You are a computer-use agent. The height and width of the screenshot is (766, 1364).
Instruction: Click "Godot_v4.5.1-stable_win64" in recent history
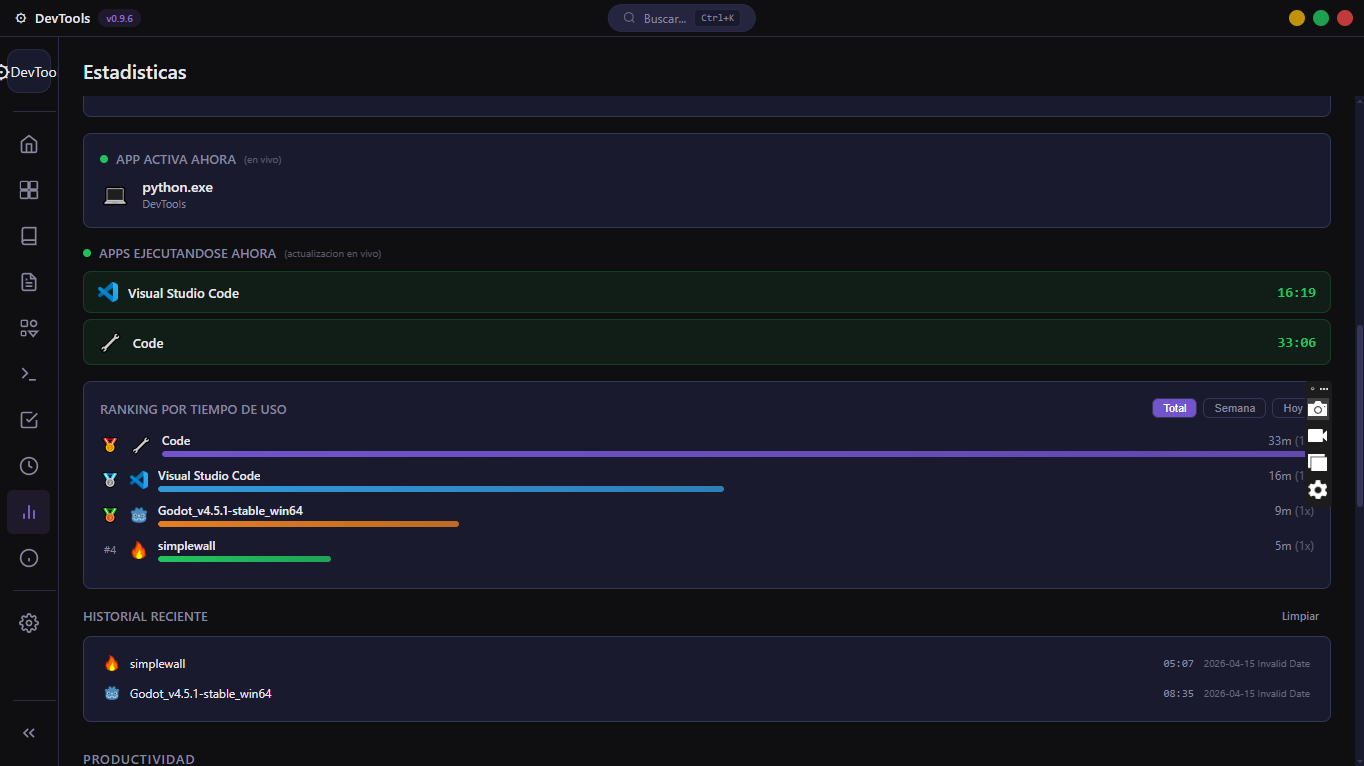201,694
